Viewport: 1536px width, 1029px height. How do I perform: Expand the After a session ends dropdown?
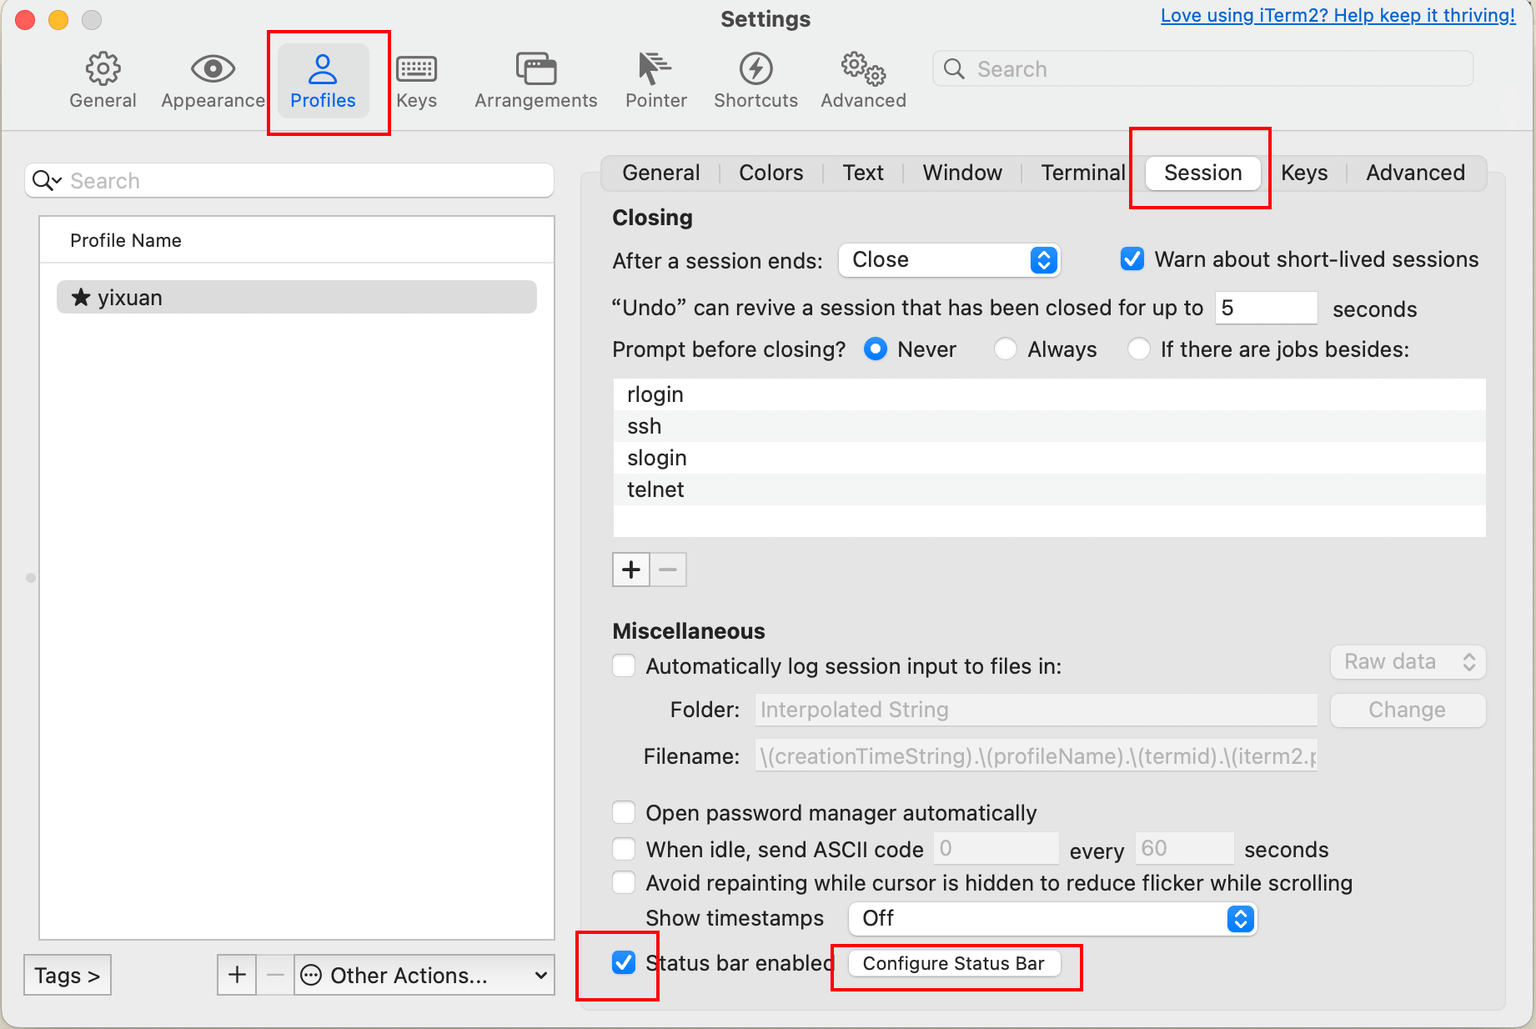pyautogui.click(x=948, y=260)
